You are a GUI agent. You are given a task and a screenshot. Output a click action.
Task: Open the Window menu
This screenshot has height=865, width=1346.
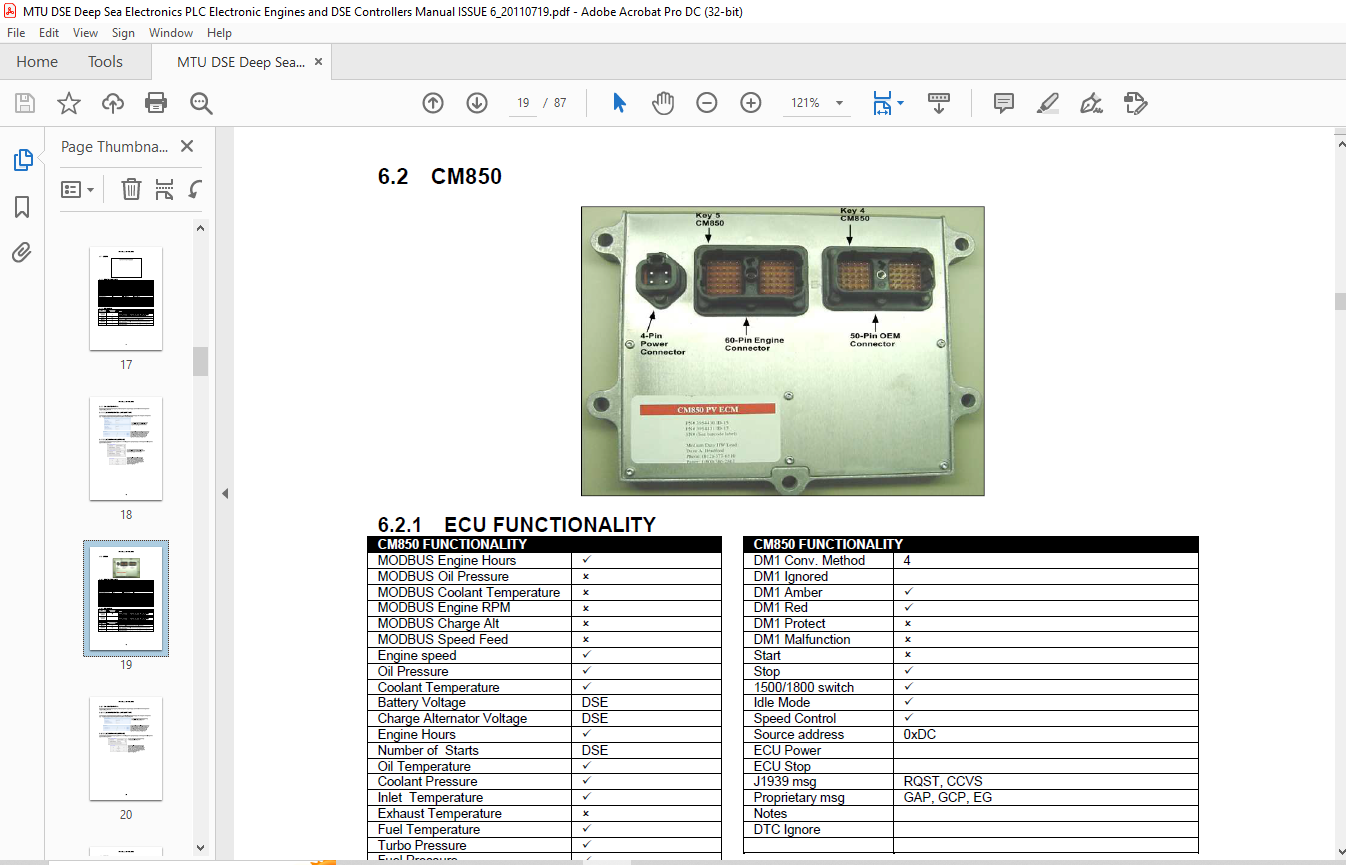171,33
